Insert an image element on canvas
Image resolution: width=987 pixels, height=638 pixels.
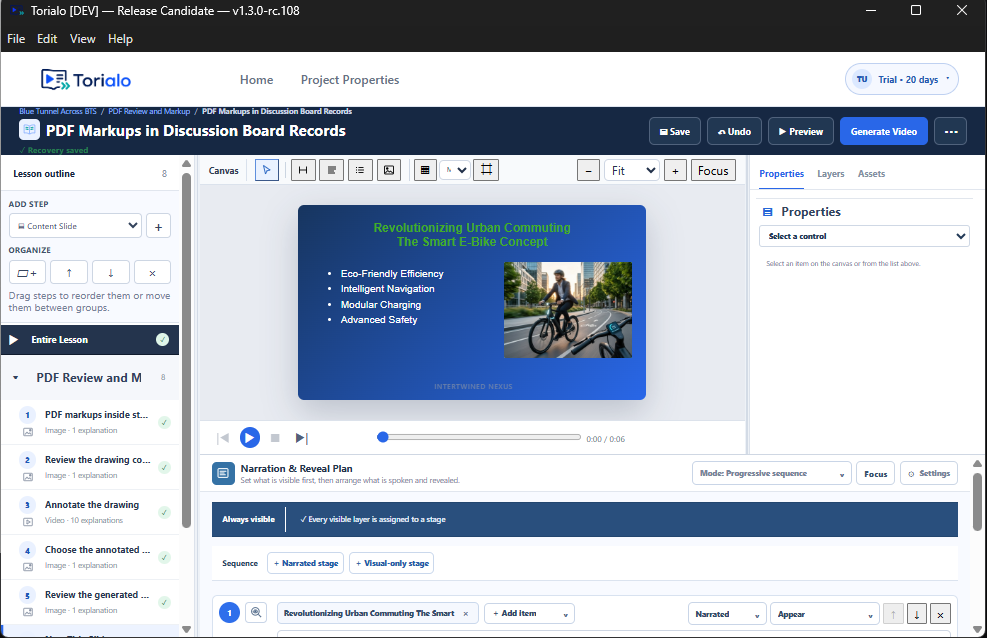pos(389,170)
